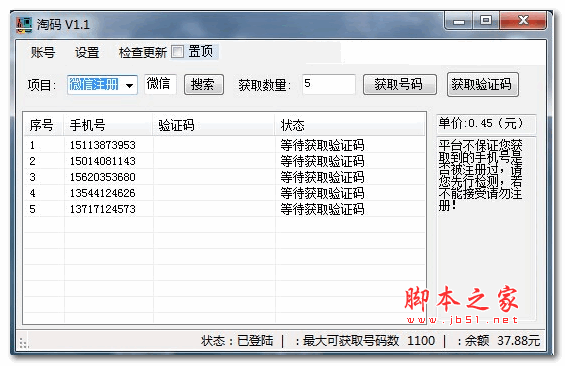Close the 淘码 window
This screenshot has width=565, height=366.
523,21
